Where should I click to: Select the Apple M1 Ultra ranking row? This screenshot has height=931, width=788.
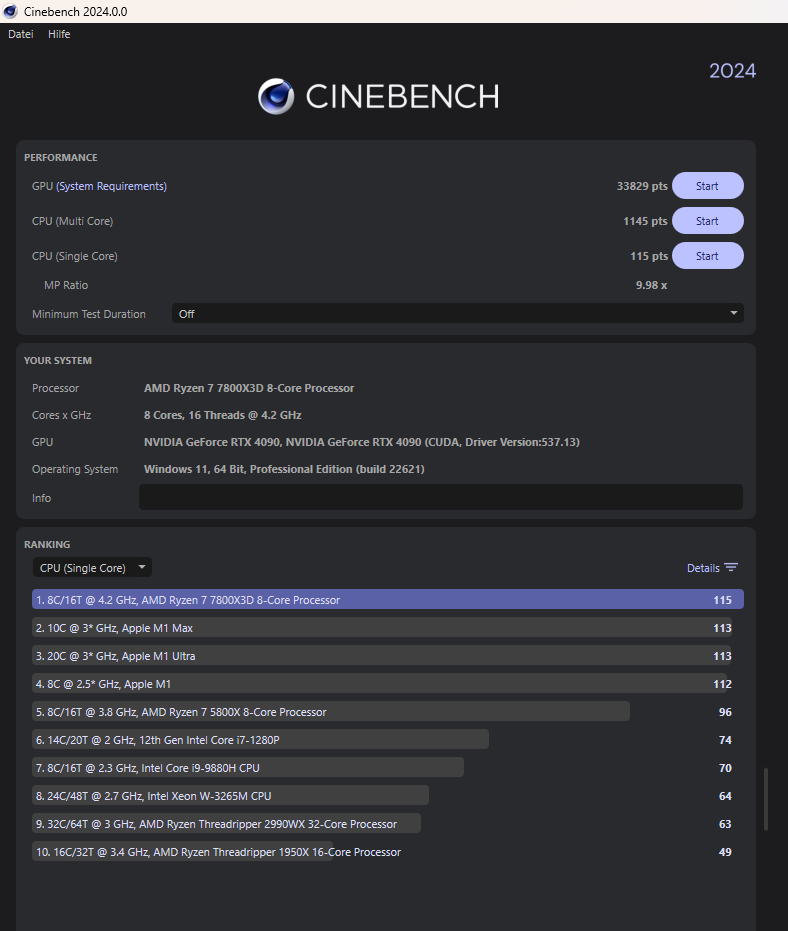tap(382, 656)
